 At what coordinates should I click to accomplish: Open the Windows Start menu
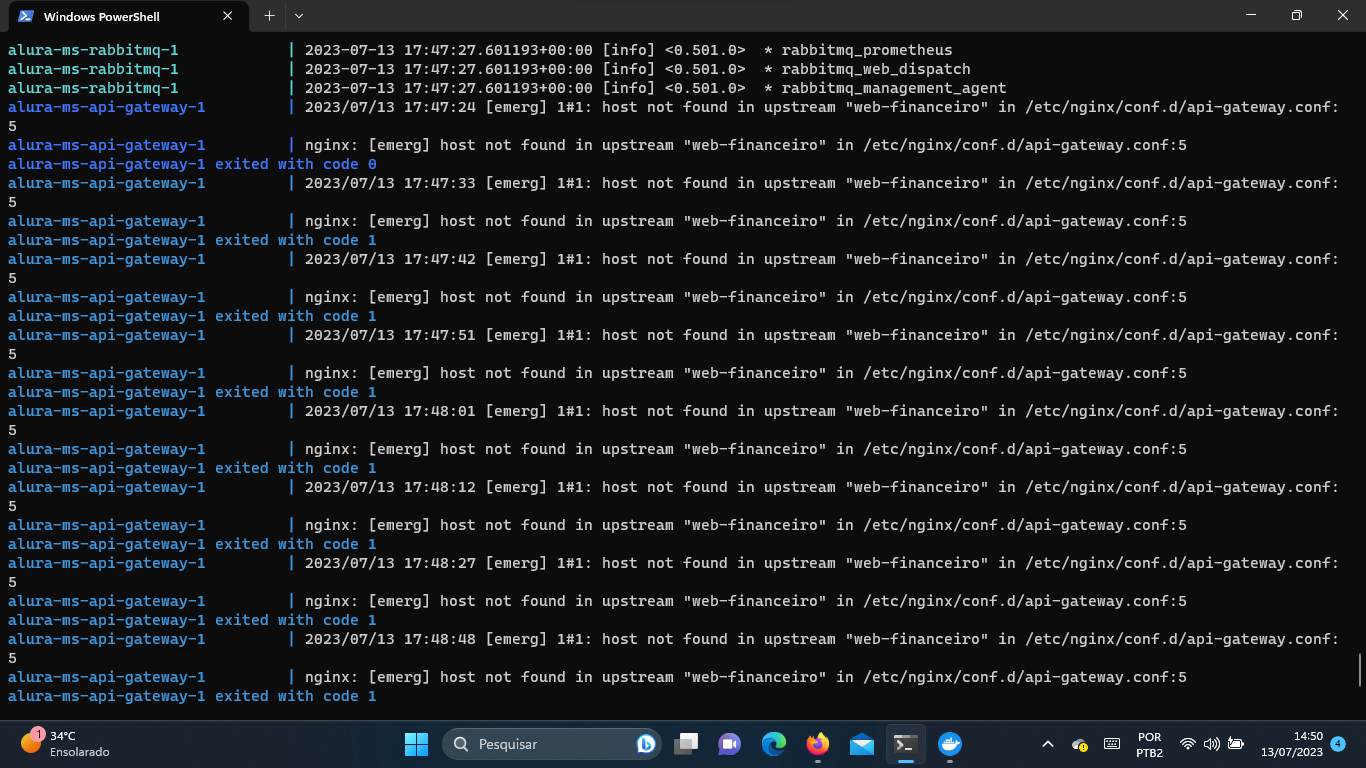416,744
